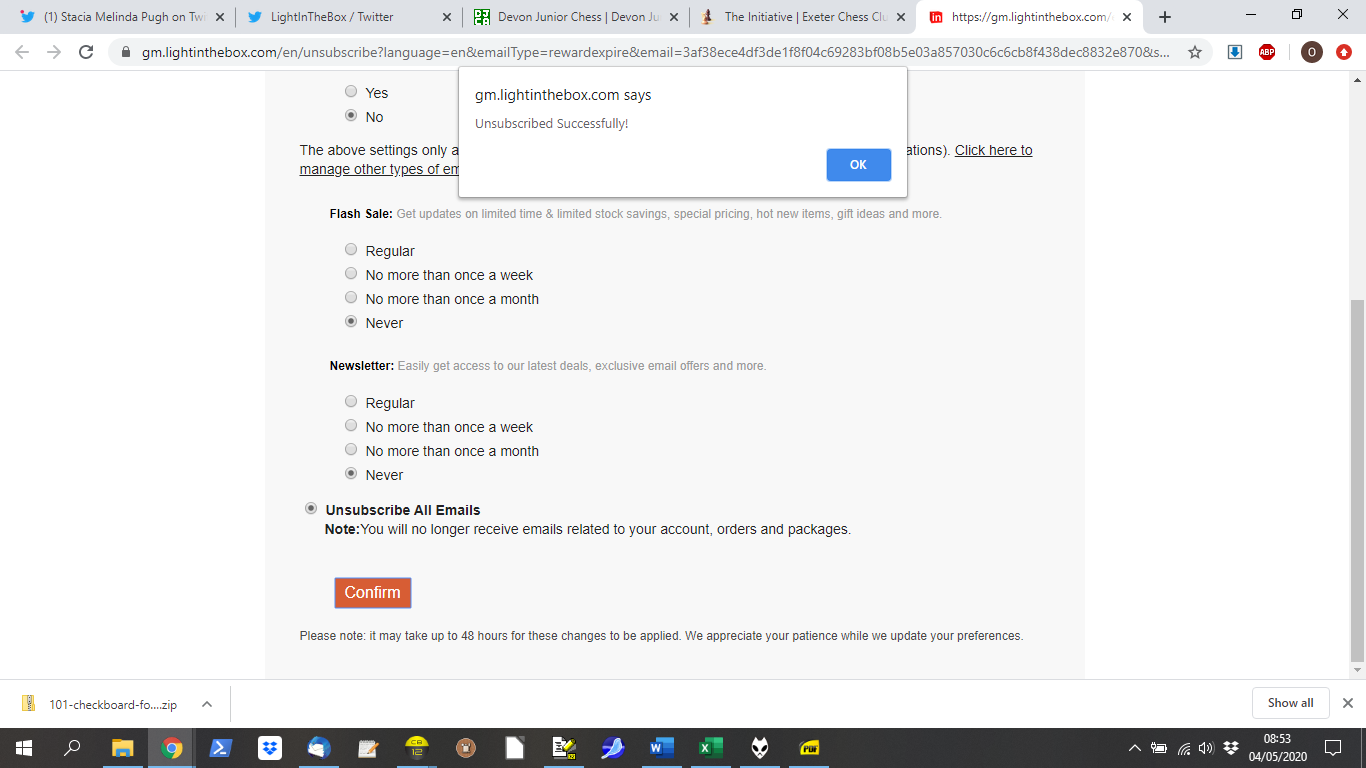Click the red Chrome update arrow icon

pos(1344,52)
